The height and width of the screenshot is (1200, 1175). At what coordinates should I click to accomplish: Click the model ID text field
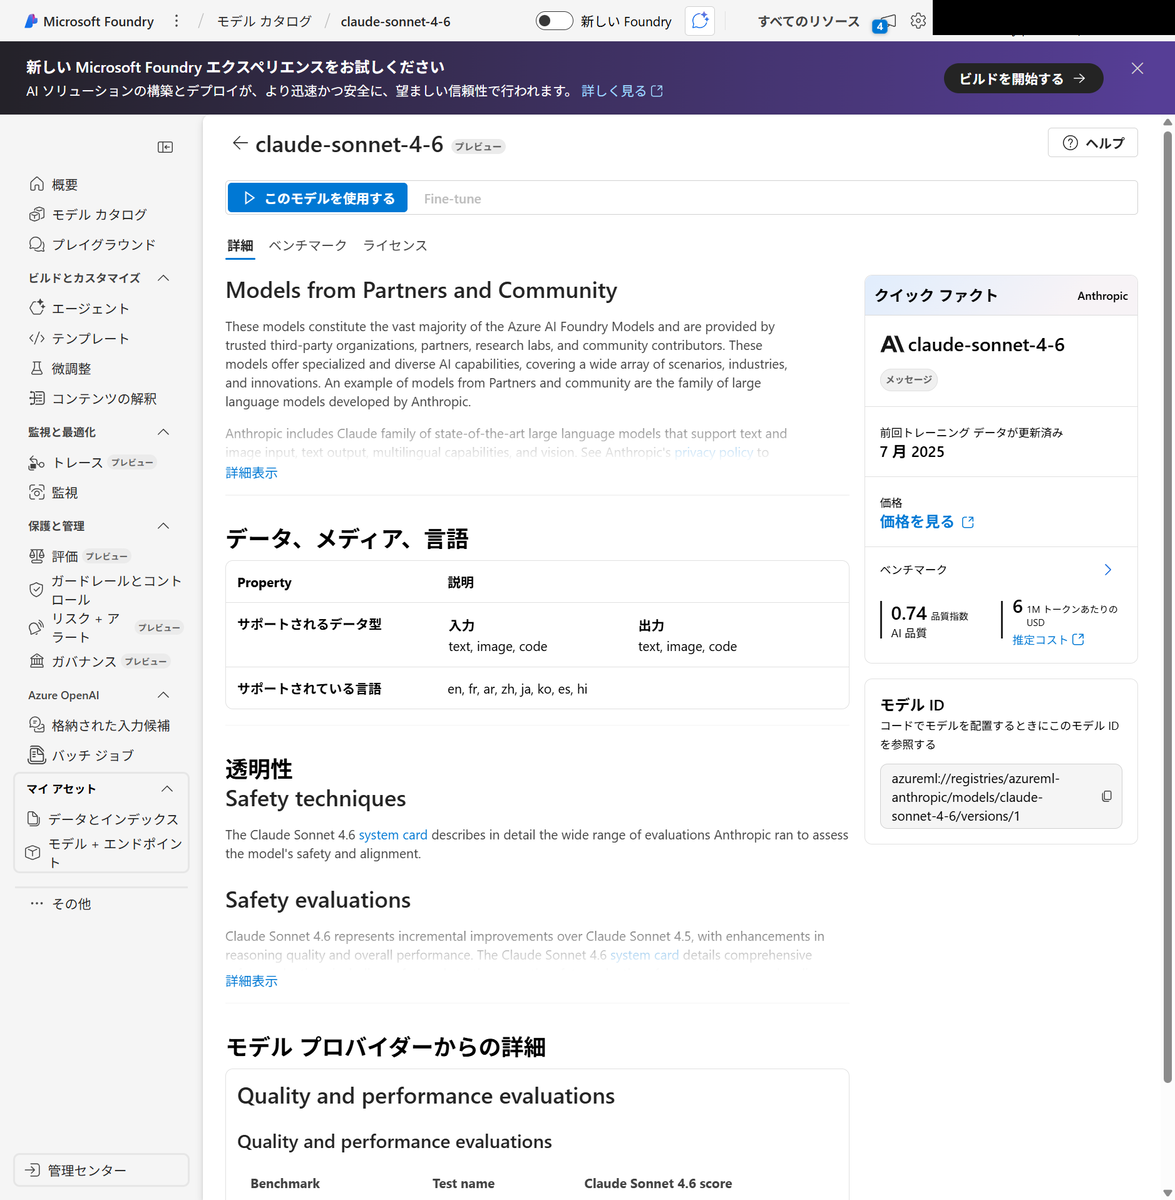1001,797
